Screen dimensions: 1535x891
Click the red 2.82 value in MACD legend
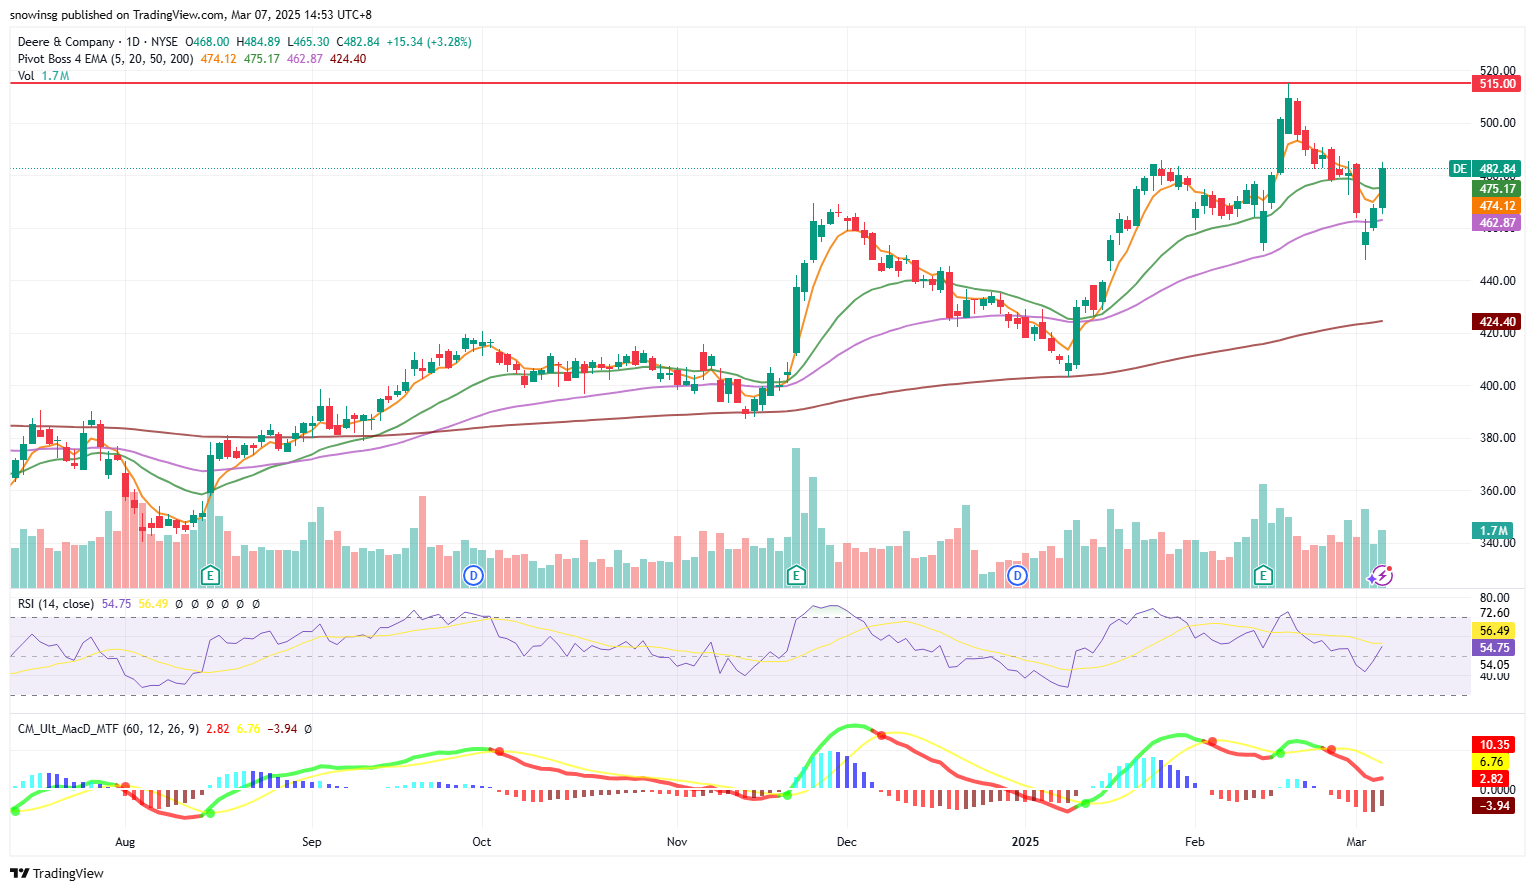tap(218, 729)
